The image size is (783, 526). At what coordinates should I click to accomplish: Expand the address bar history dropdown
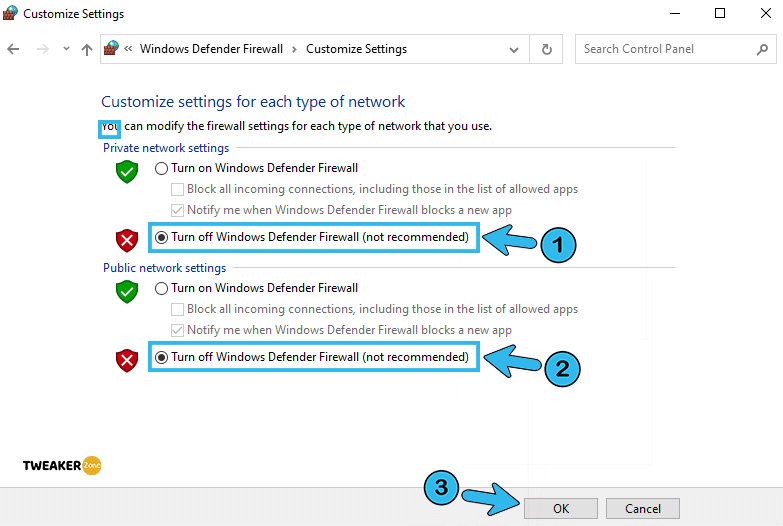point(514,49)
